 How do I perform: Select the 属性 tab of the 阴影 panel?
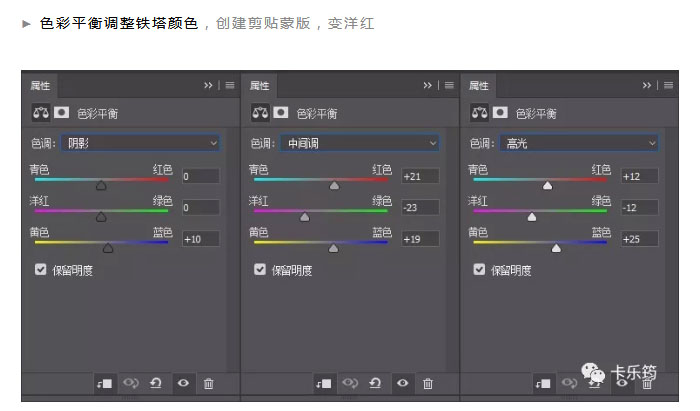(x=40, y=86)
